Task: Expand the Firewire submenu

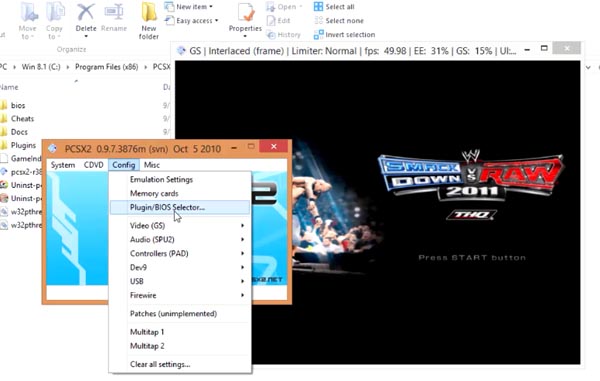Action: 181,295
